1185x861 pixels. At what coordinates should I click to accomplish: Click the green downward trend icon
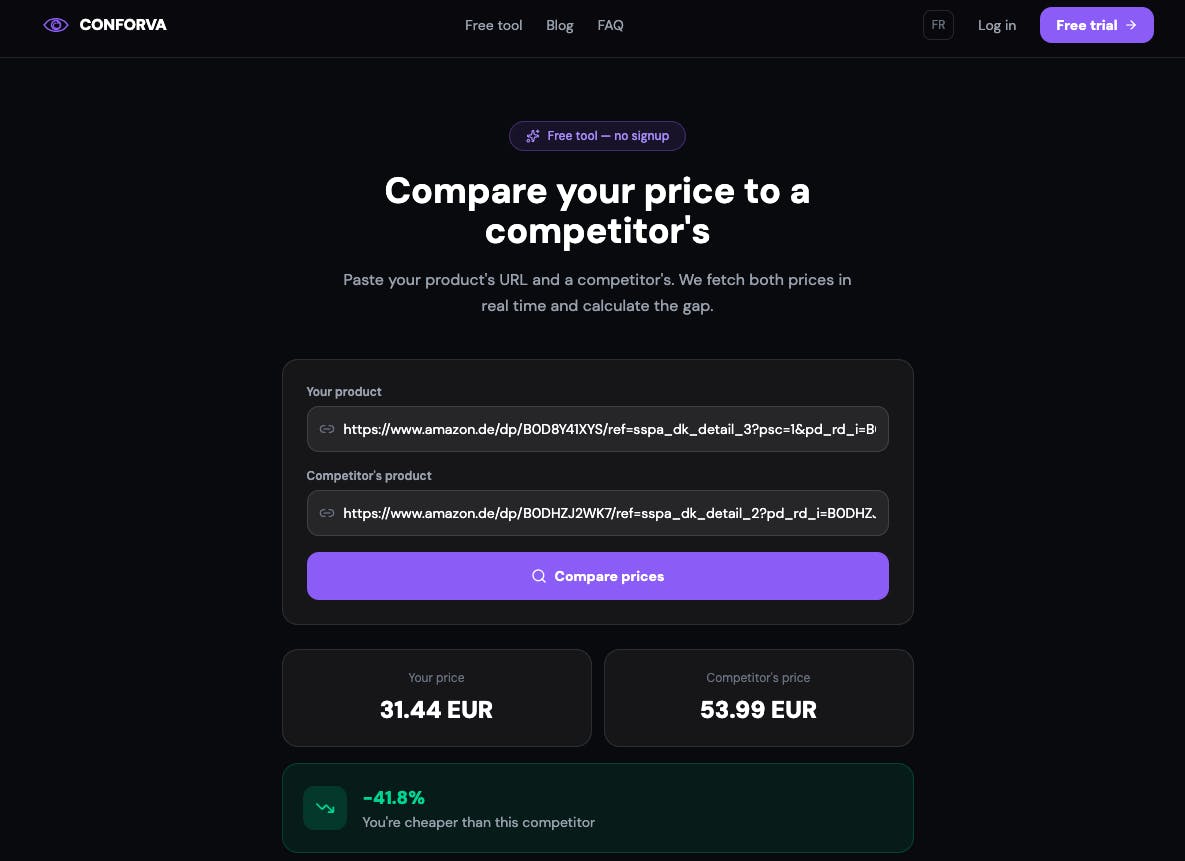point(325,808)
